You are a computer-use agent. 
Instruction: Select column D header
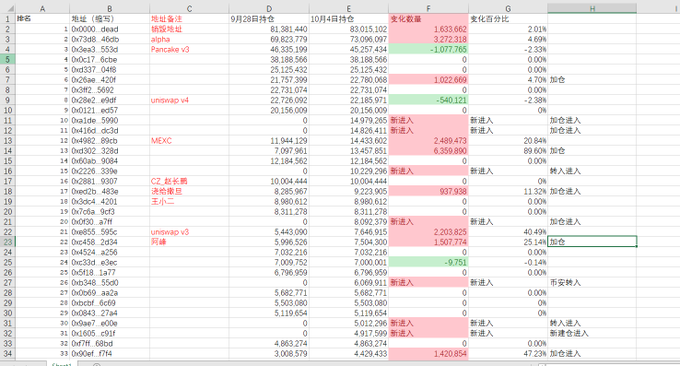(269, 8)
